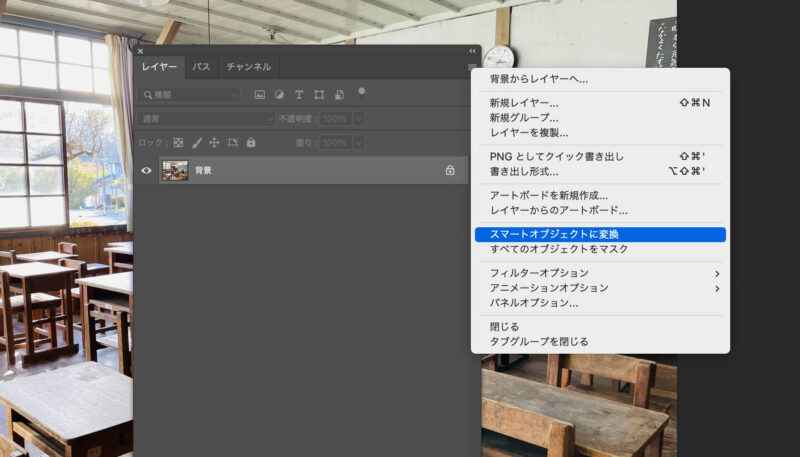Viewport: 800px width, 457px height.
Task: Expand アニメーションオプション submenu
Action: tap(600, 288)
